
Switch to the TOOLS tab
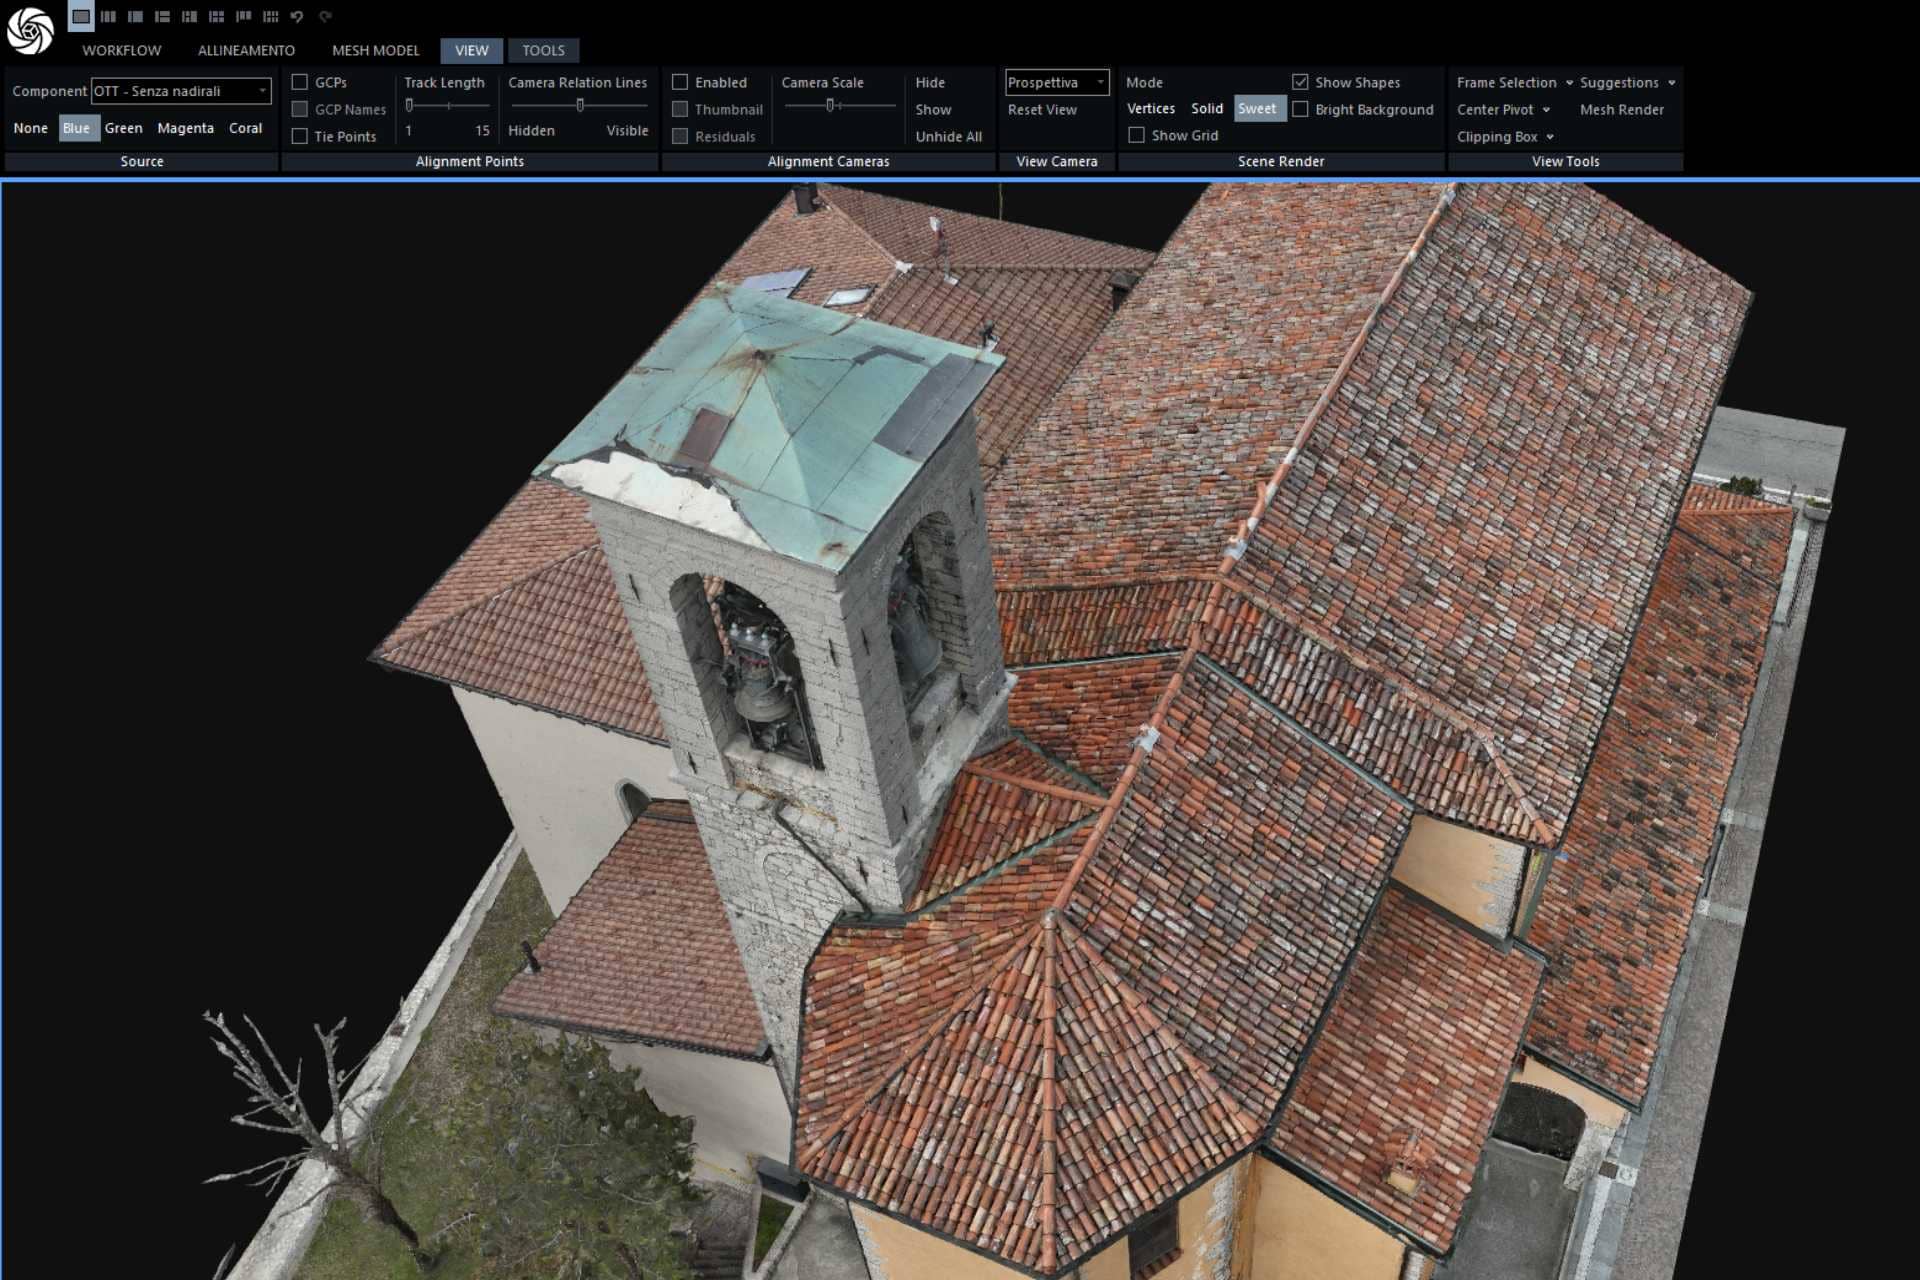point(543,50)
